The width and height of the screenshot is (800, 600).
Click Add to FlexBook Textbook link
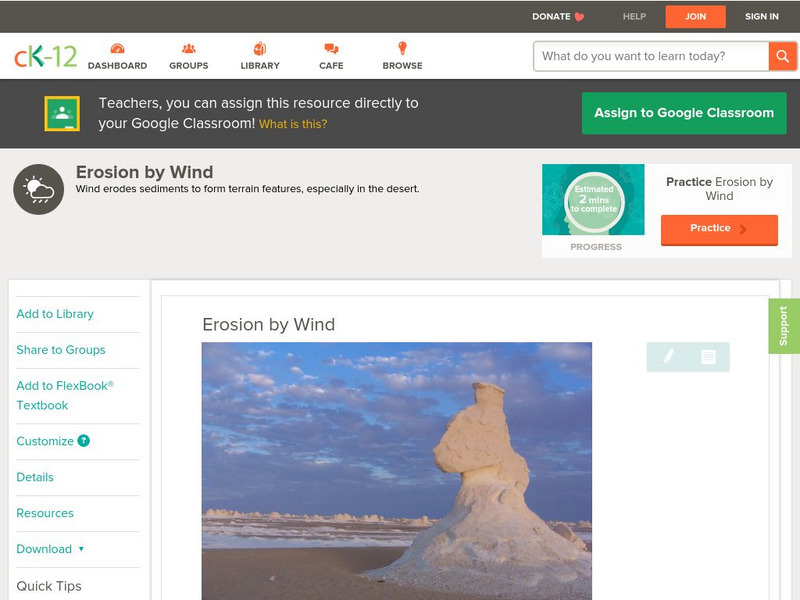[x=65, y=395]
